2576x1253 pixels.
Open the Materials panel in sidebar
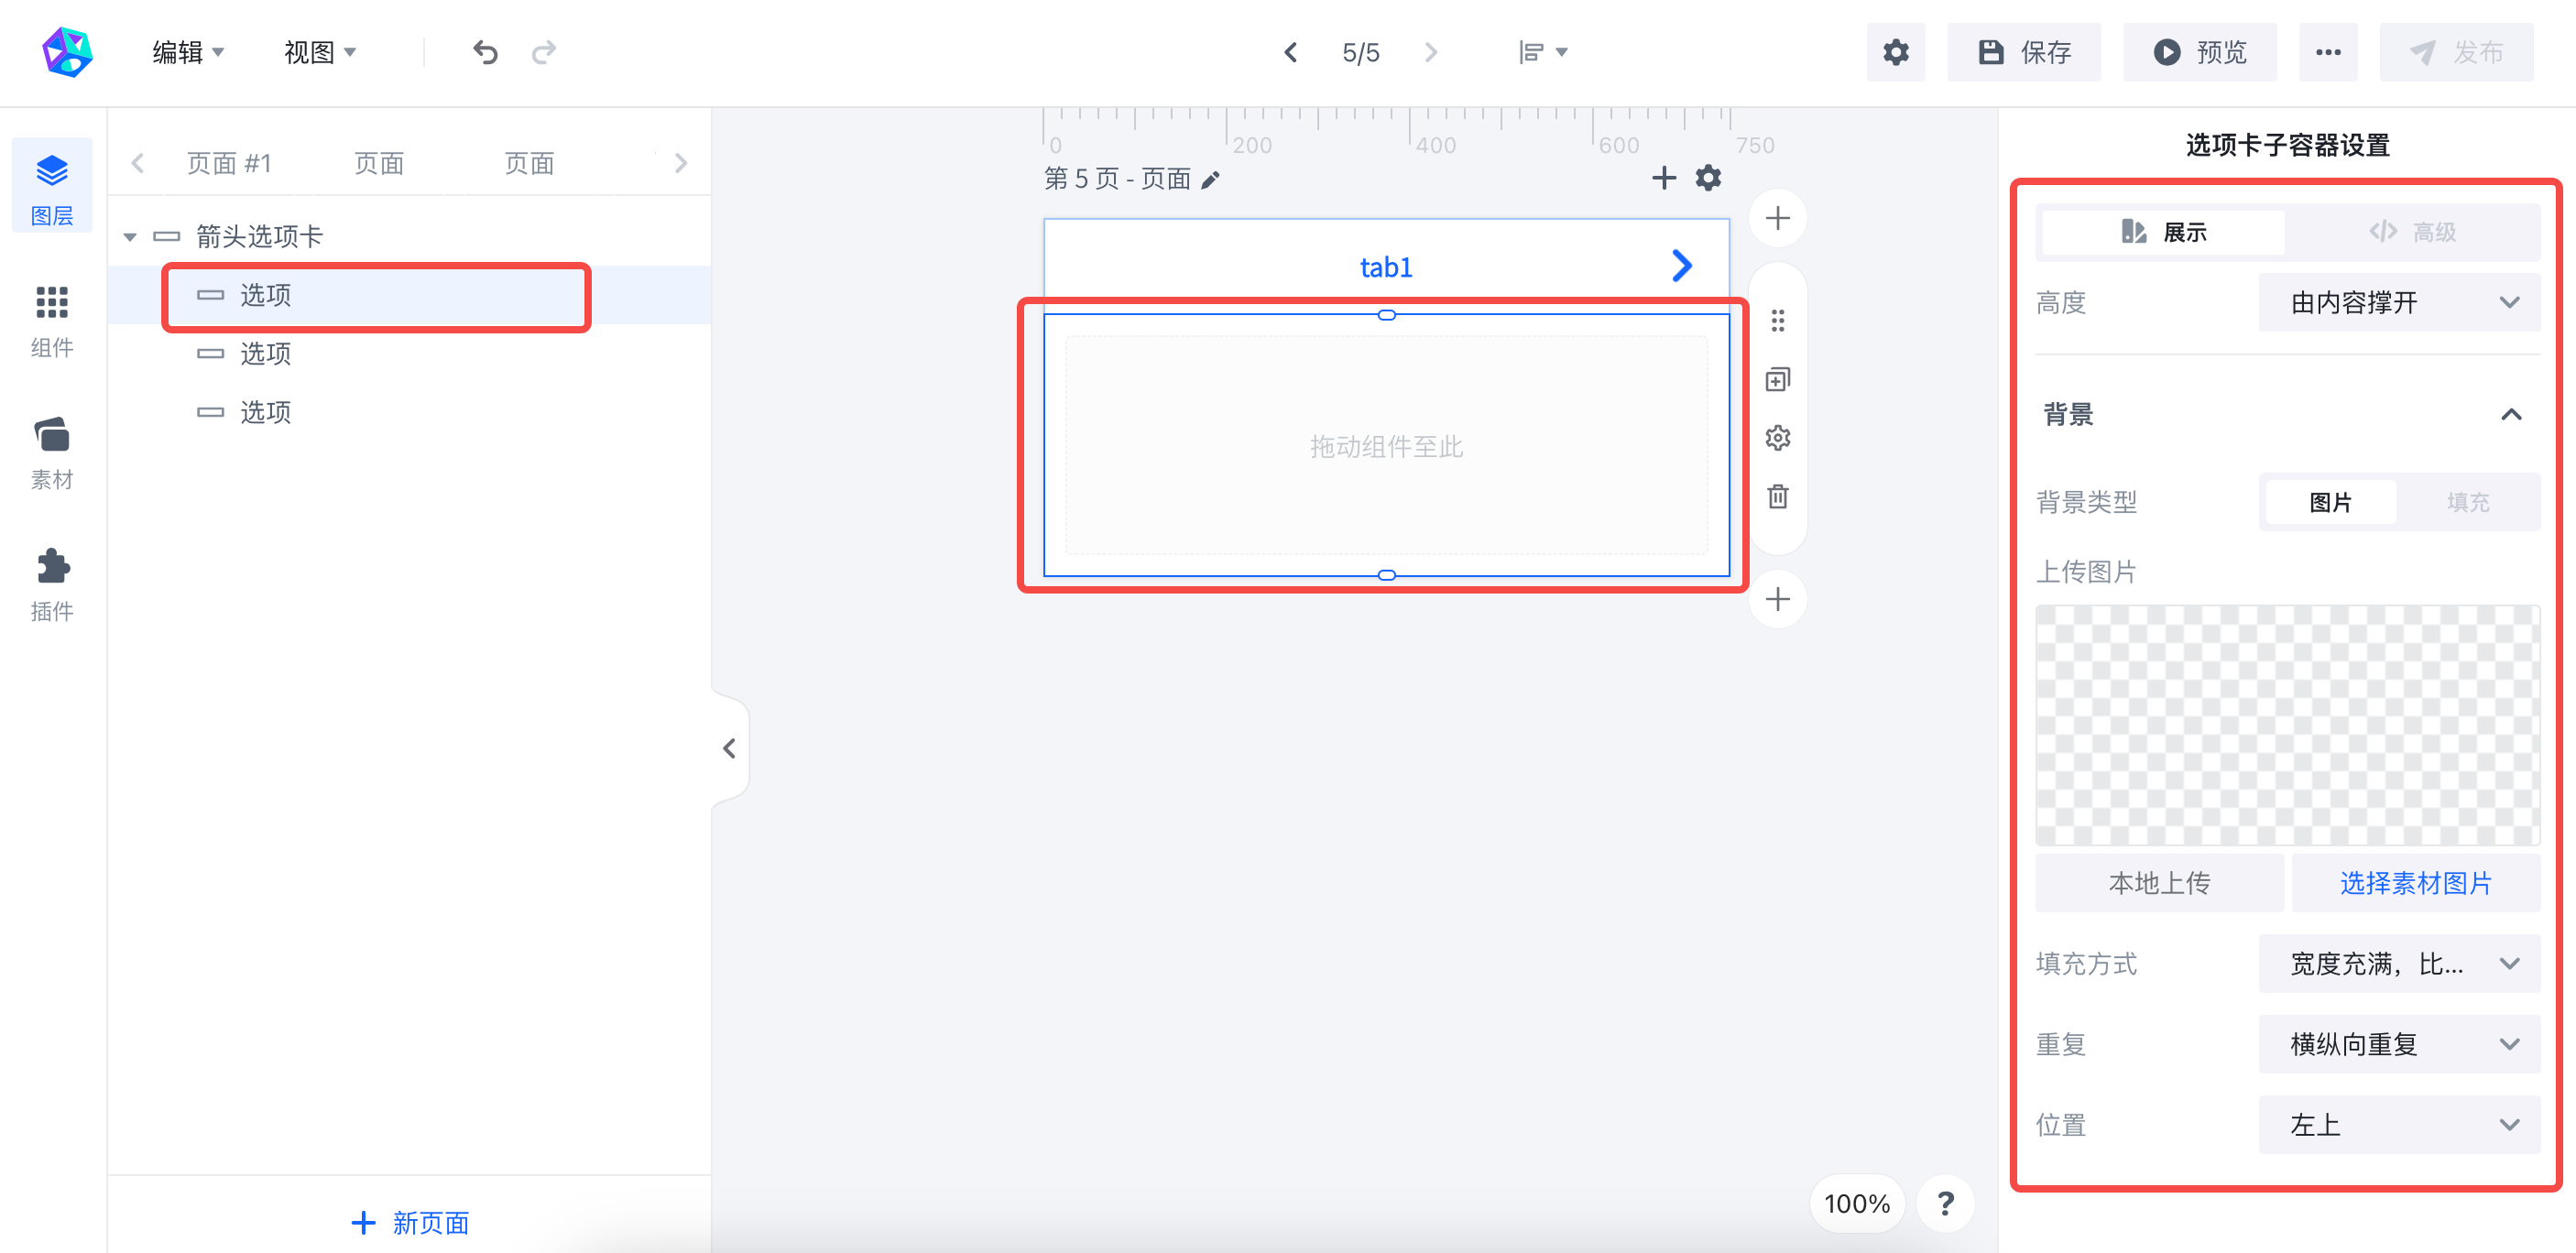(x=52, y=452)
